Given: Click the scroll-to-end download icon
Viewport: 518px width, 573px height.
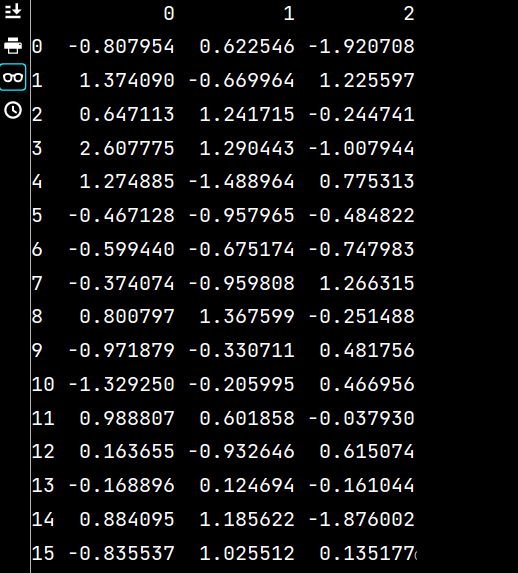Looking at the screenshot, I should coord(13,11).
